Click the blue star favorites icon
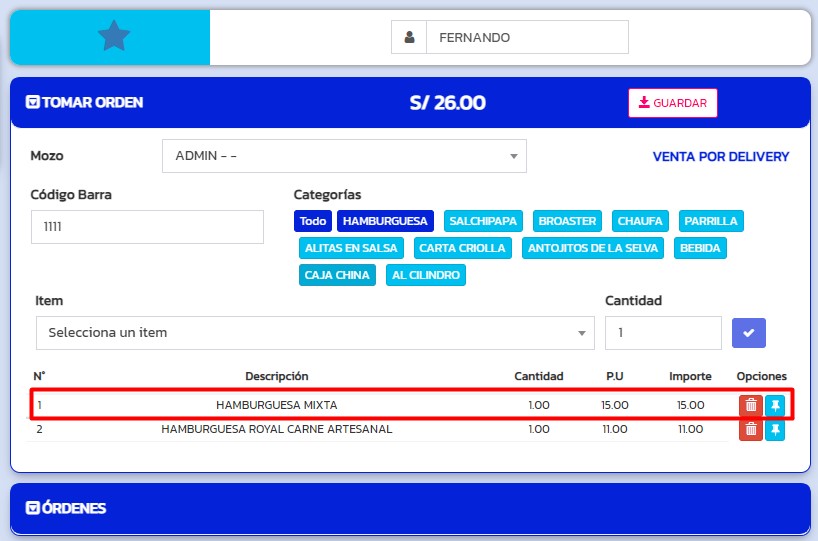Viewport: 818px width, 541px height. 114,37
